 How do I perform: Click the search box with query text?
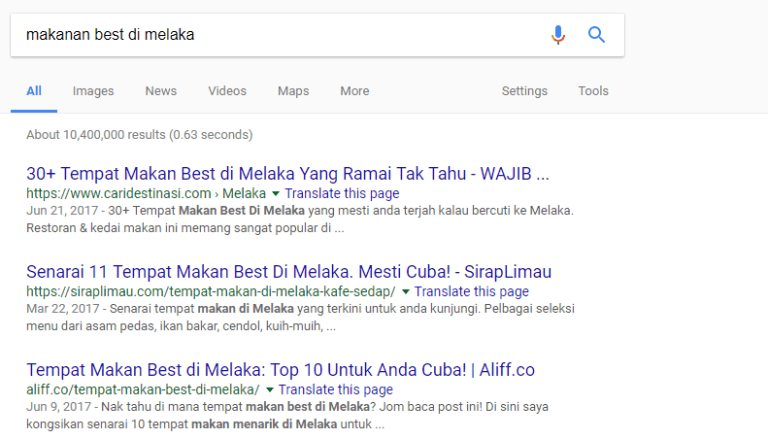(x=270, y=35)
